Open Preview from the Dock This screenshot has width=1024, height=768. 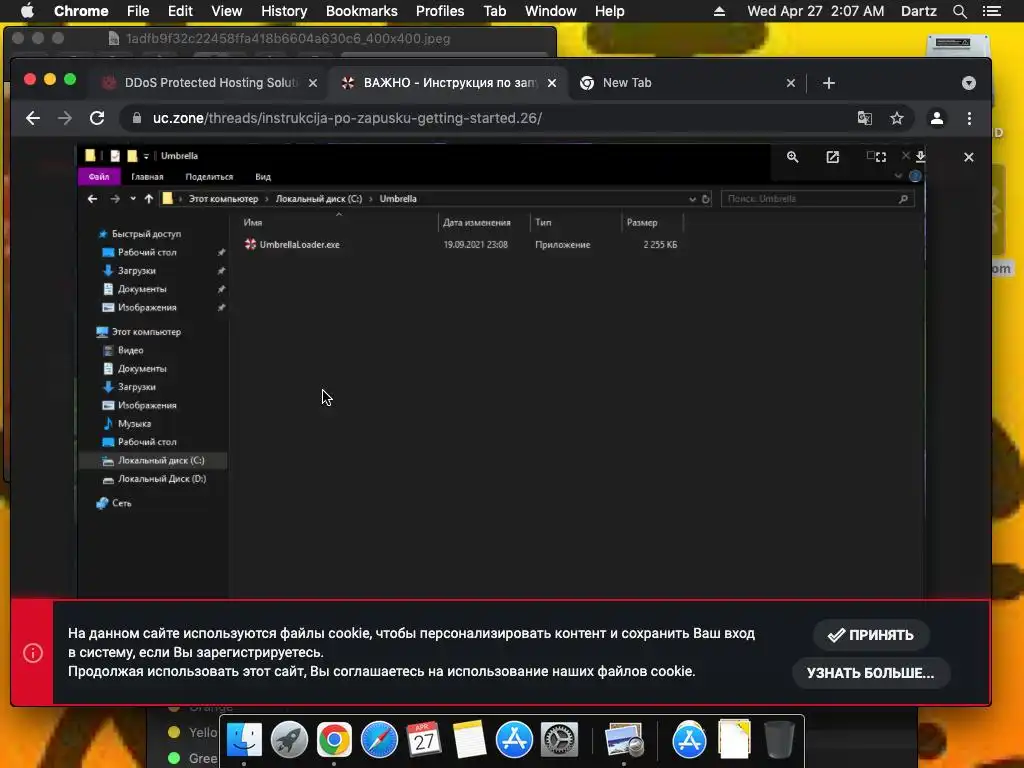624,740
